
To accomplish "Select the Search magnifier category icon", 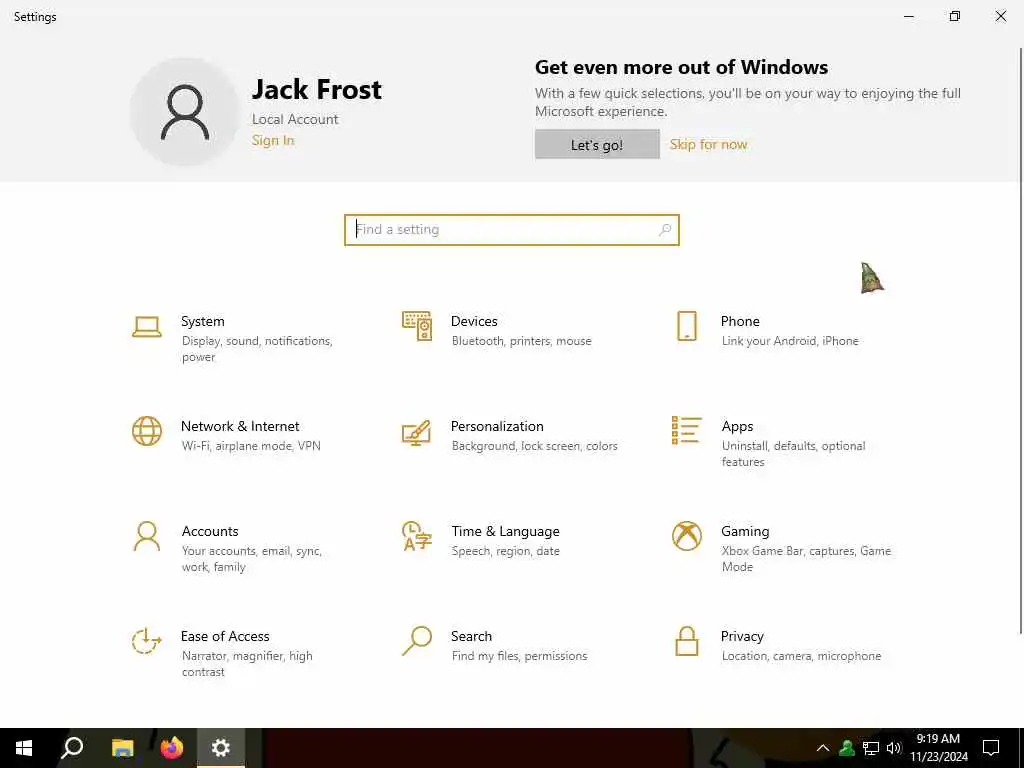I will tap(417, 641).
